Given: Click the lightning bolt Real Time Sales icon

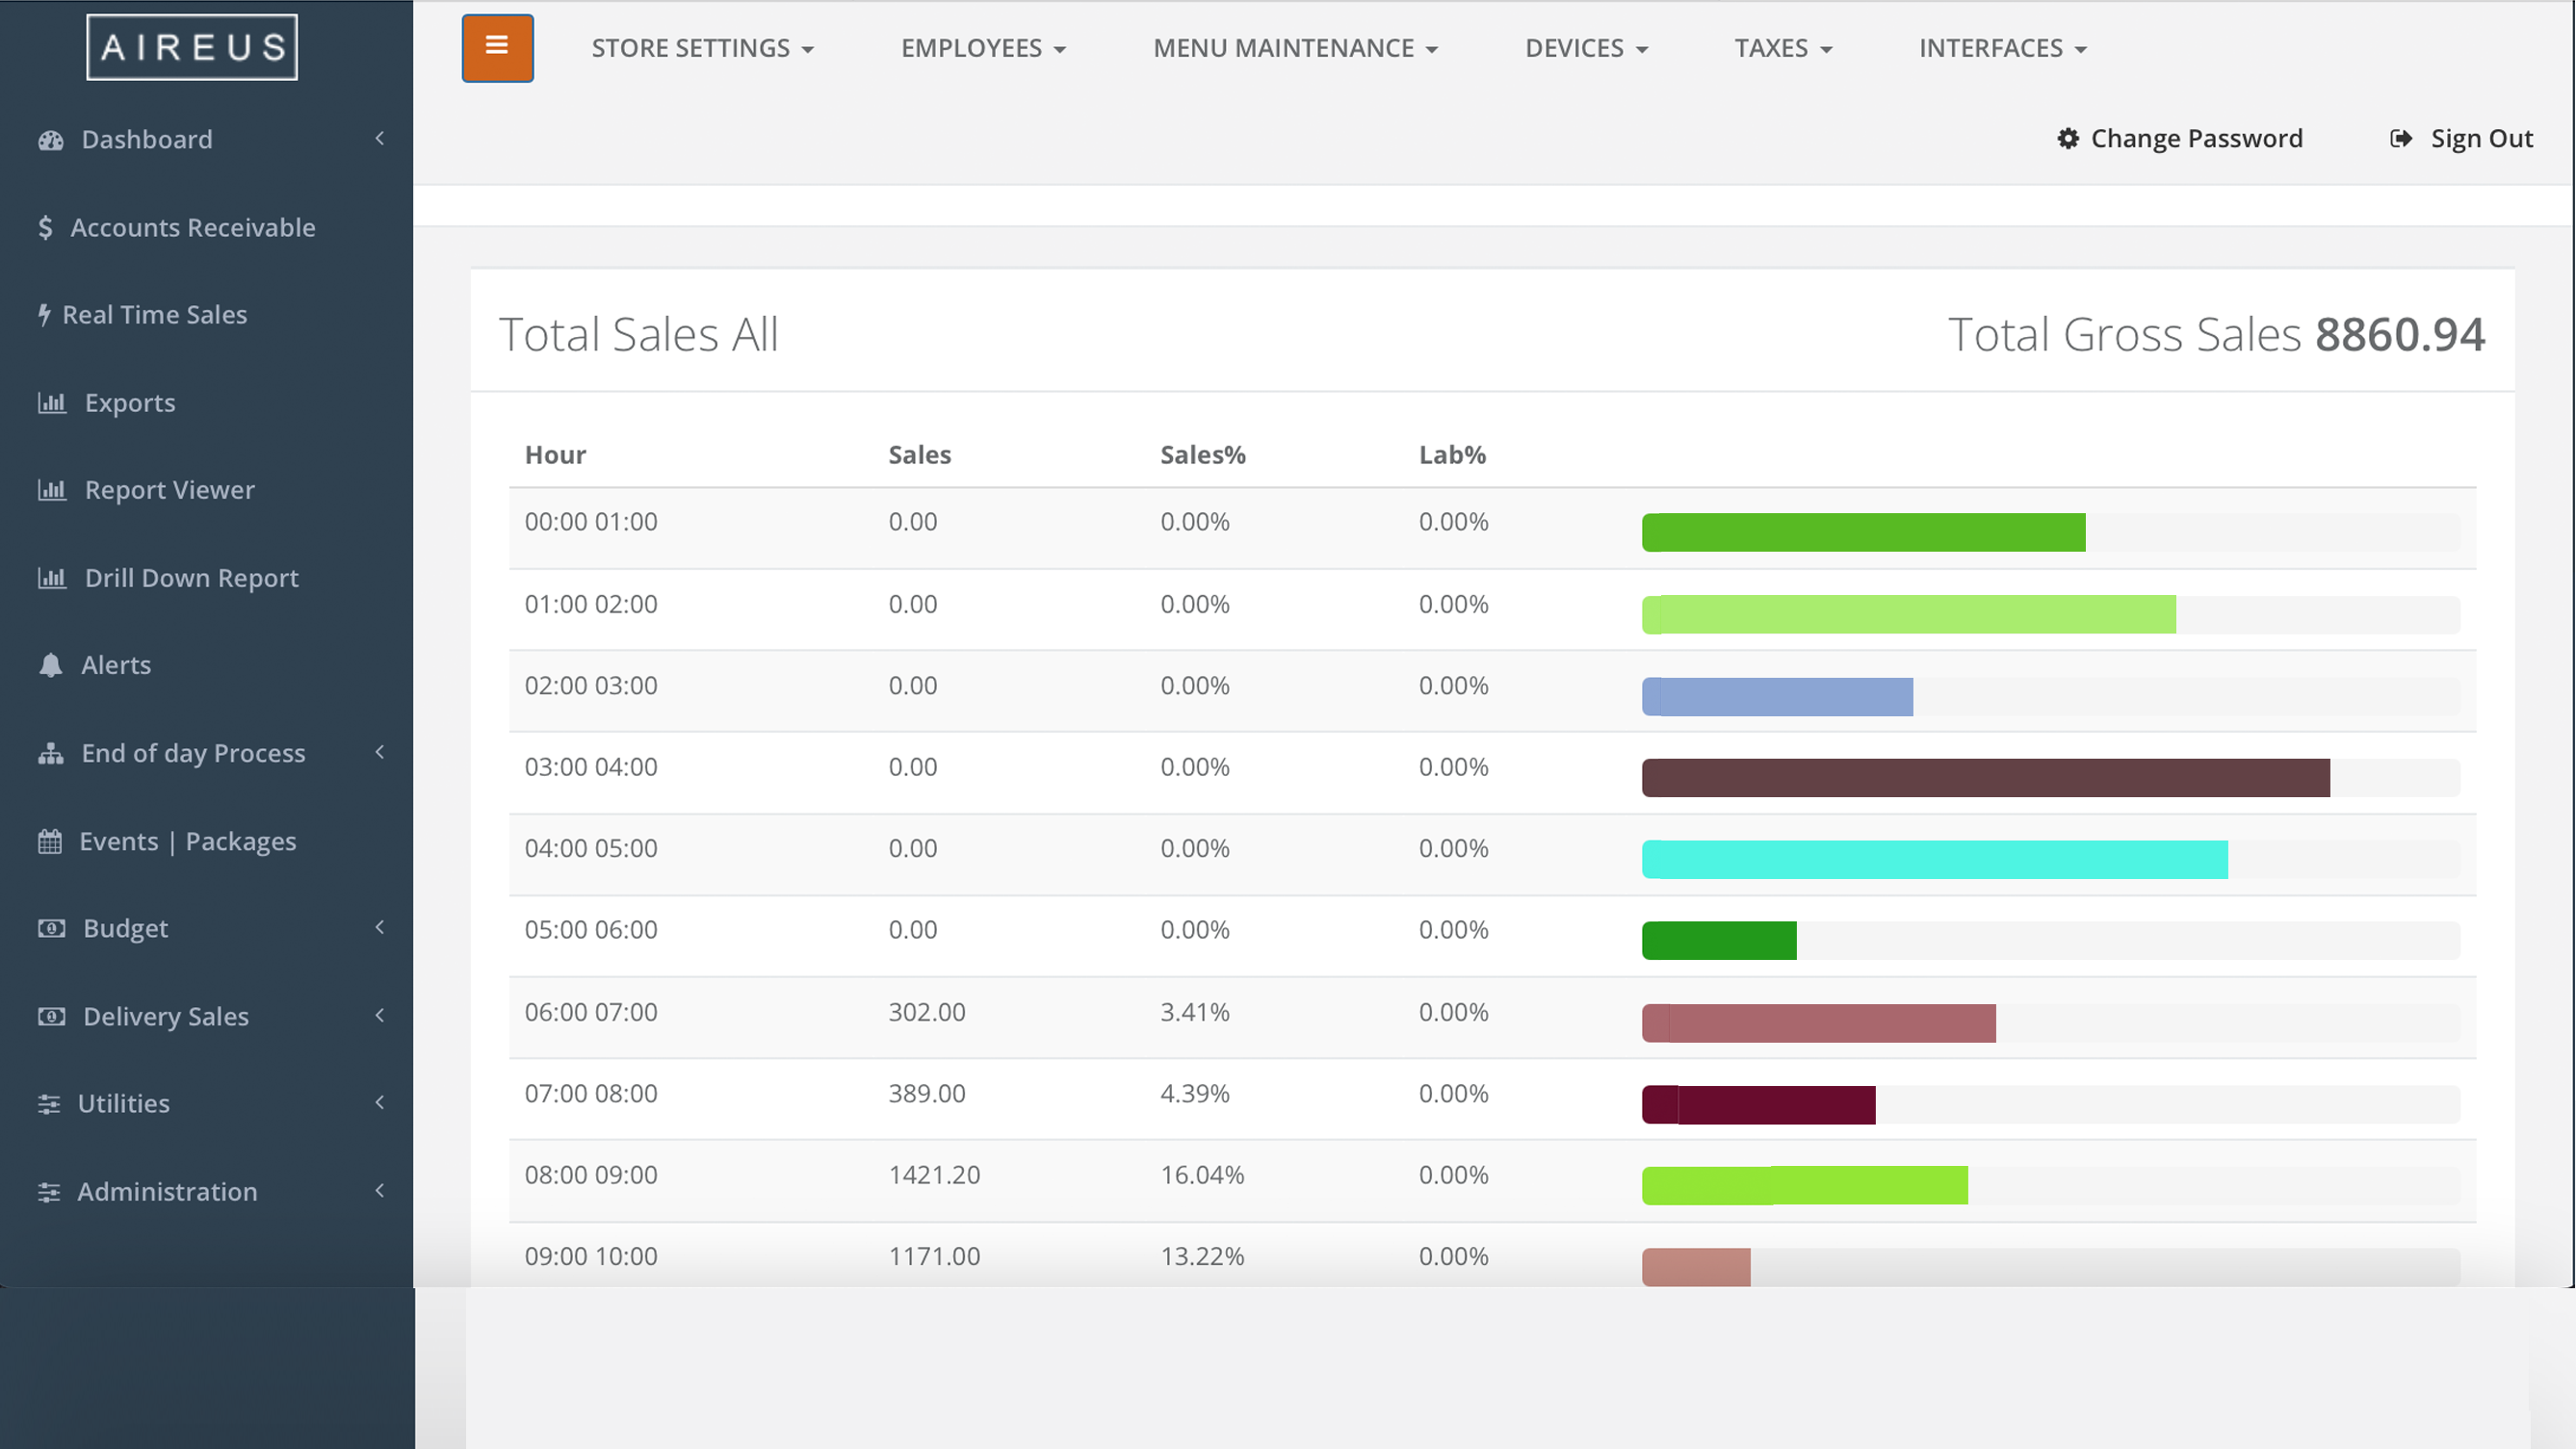Looking at the screenshot, I should [44, 315].
